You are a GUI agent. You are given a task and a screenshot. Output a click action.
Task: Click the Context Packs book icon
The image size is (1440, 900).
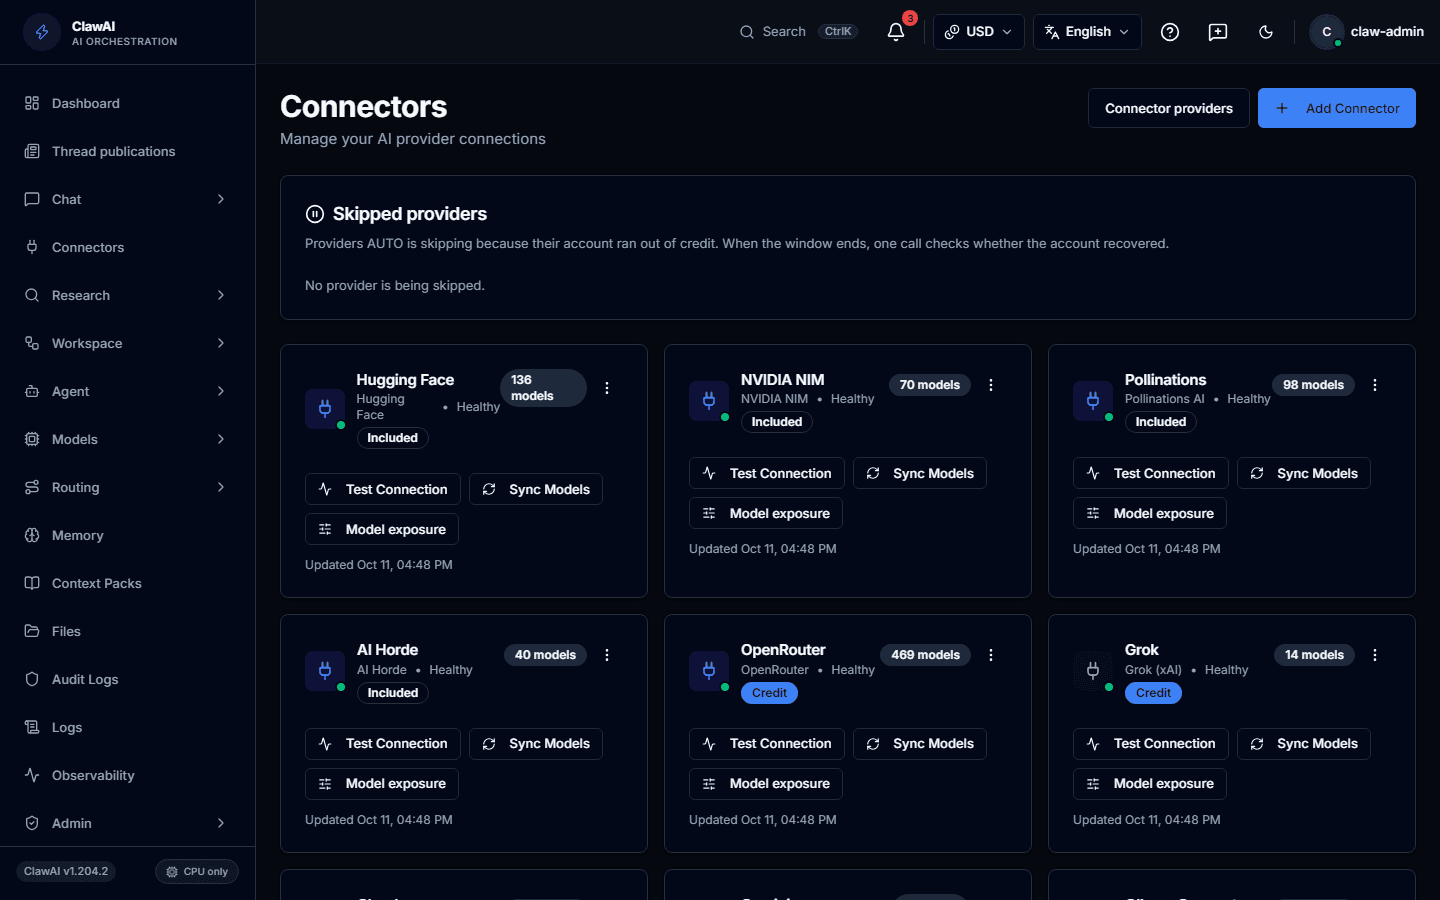[32, 583]
